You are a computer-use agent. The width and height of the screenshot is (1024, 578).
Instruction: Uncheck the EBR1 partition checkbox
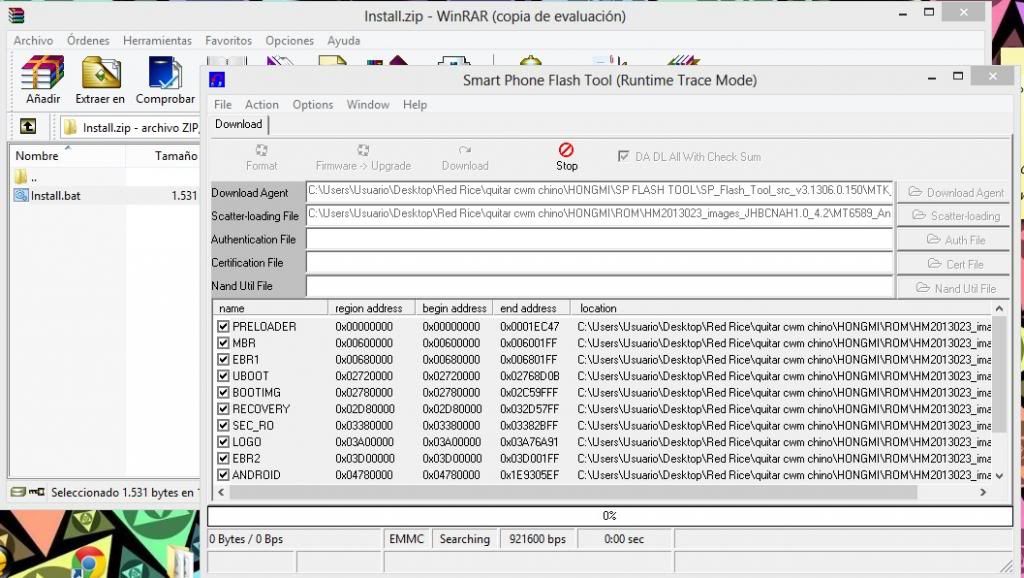click(223, 359)
